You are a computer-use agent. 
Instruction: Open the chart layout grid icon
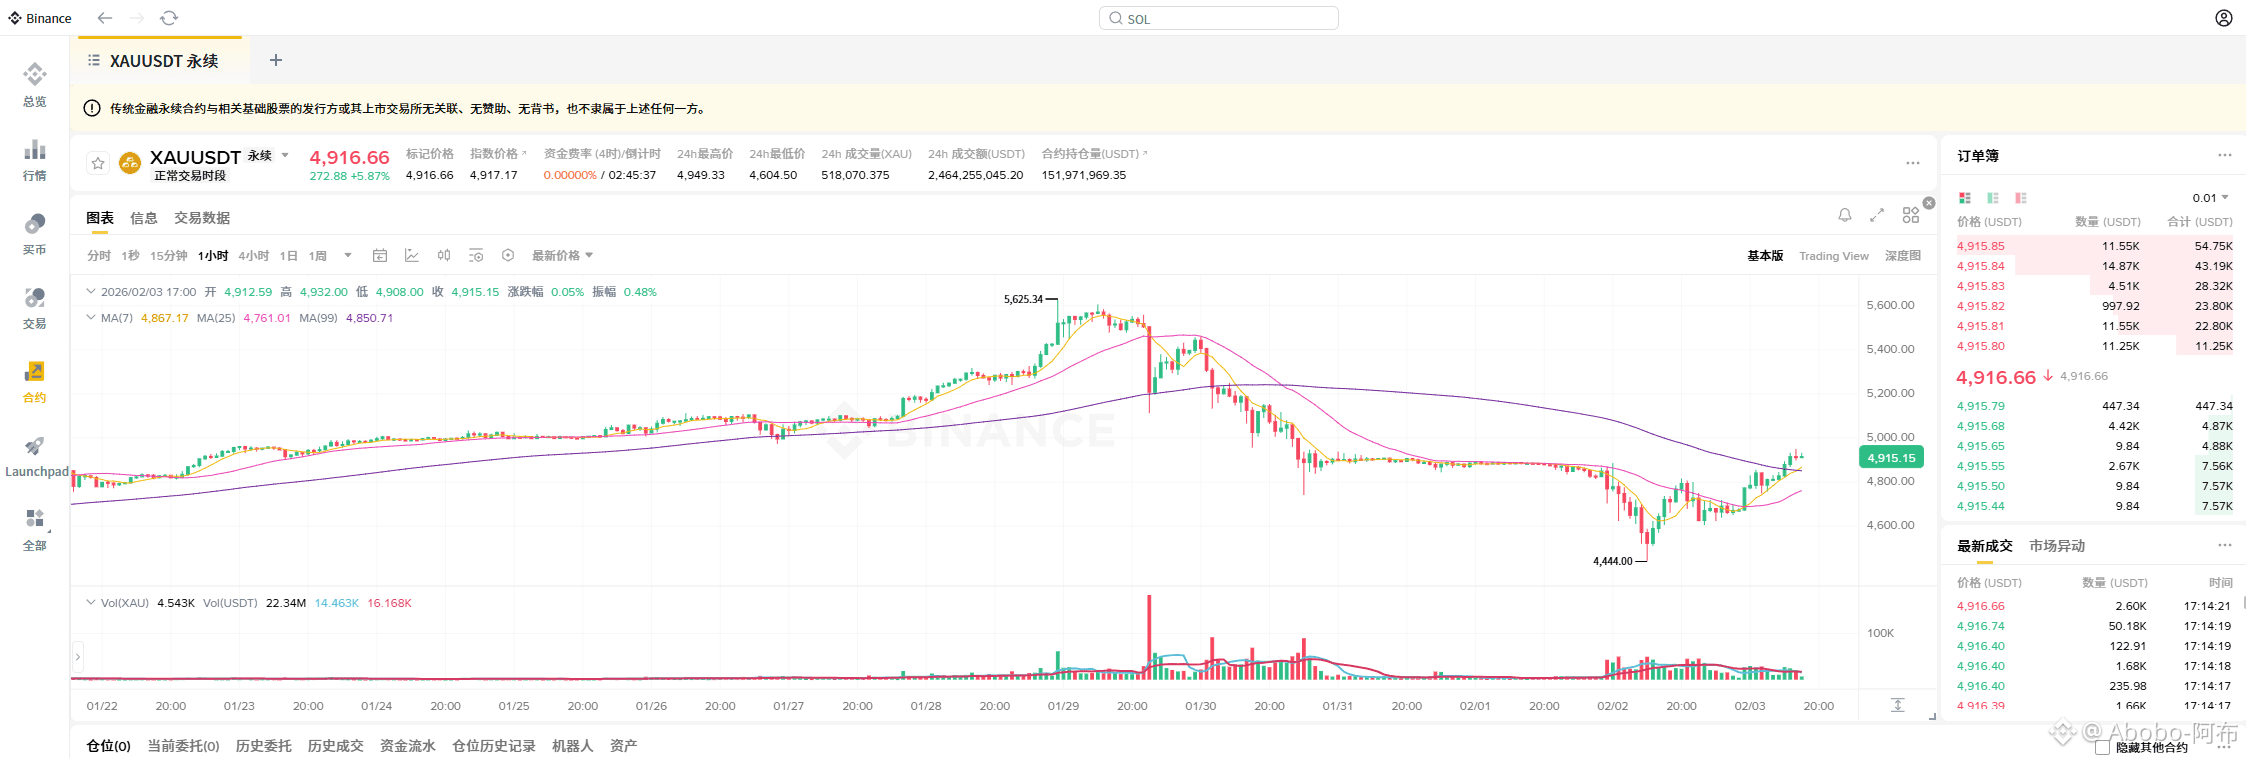(1910, 215)
